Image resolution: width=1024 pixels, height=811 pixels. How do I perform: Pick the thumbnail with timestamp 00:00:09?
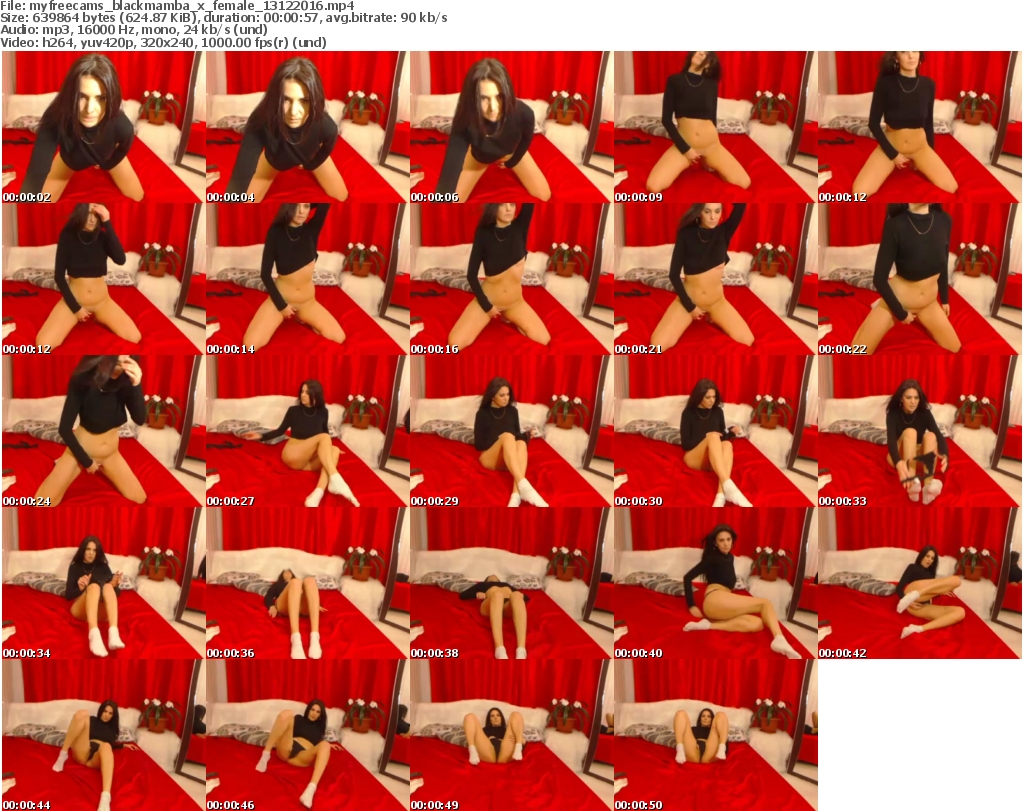tap(715, 127)
